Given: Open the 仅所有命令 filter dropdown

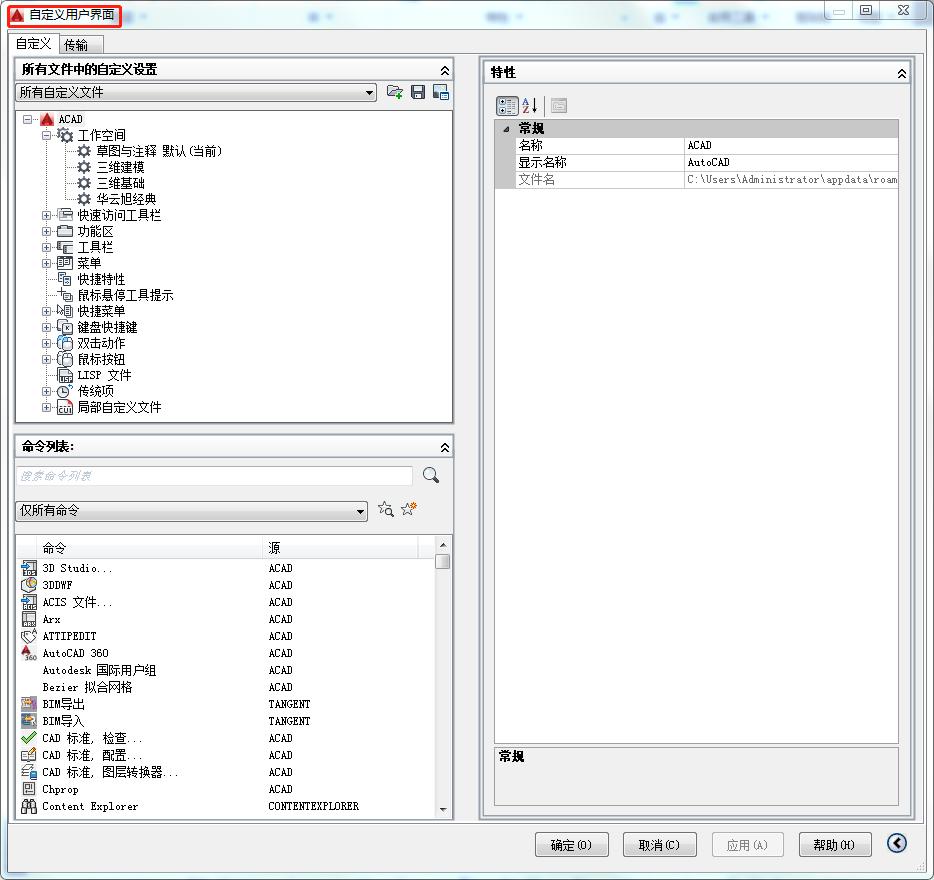Looking at the screenshot, I should 363,511.
